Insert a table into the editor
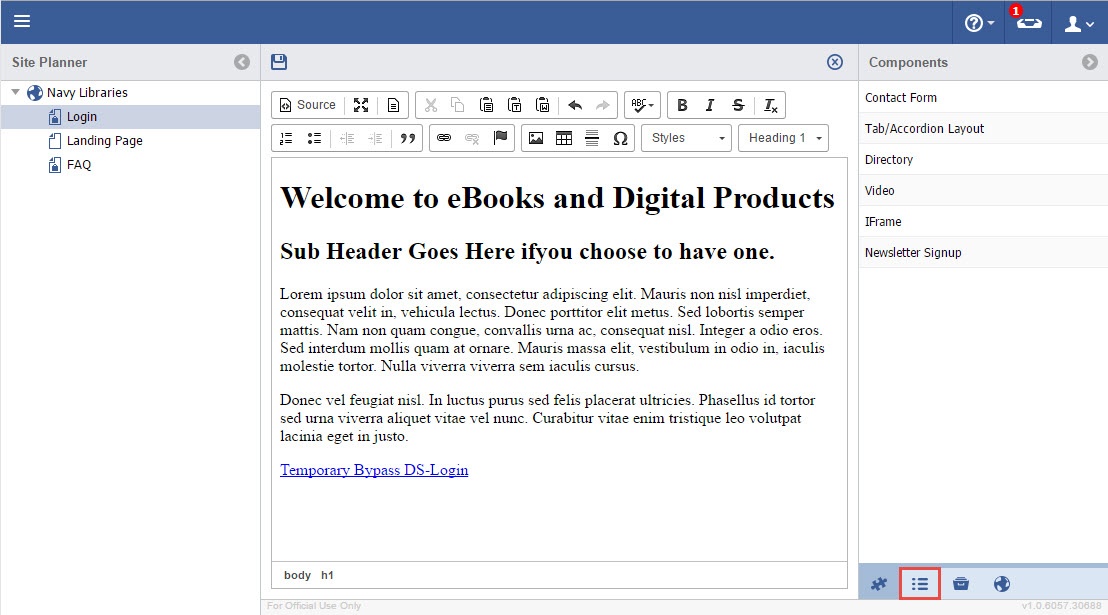The image size is (1108, 615). coord(564,138)
